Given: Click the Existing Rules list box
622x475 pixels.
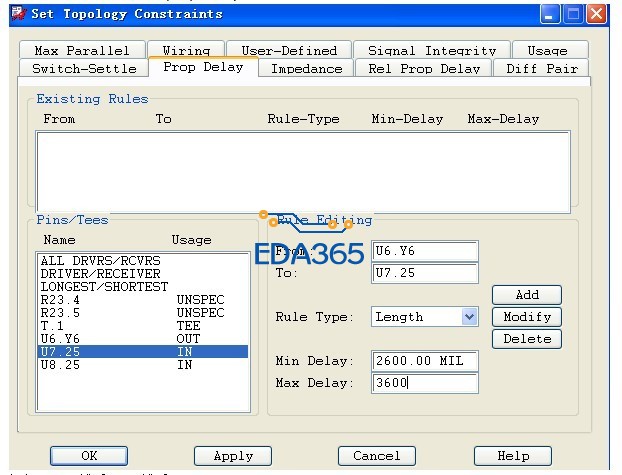Looking at the screenshot, I should (x=303, y=172).
